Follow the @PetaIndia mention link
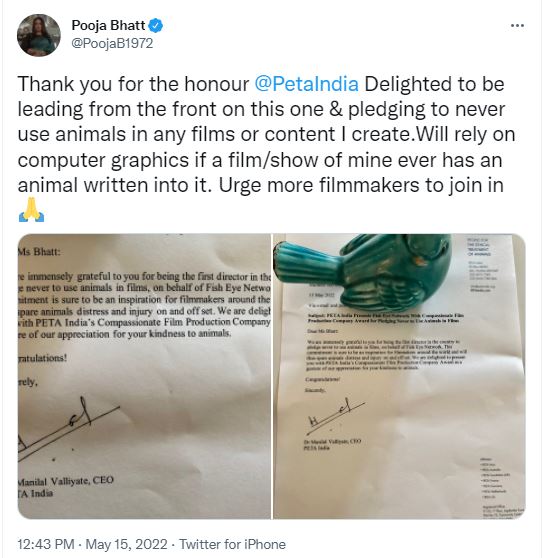546x558 pixels. click(x=306, y=84)
